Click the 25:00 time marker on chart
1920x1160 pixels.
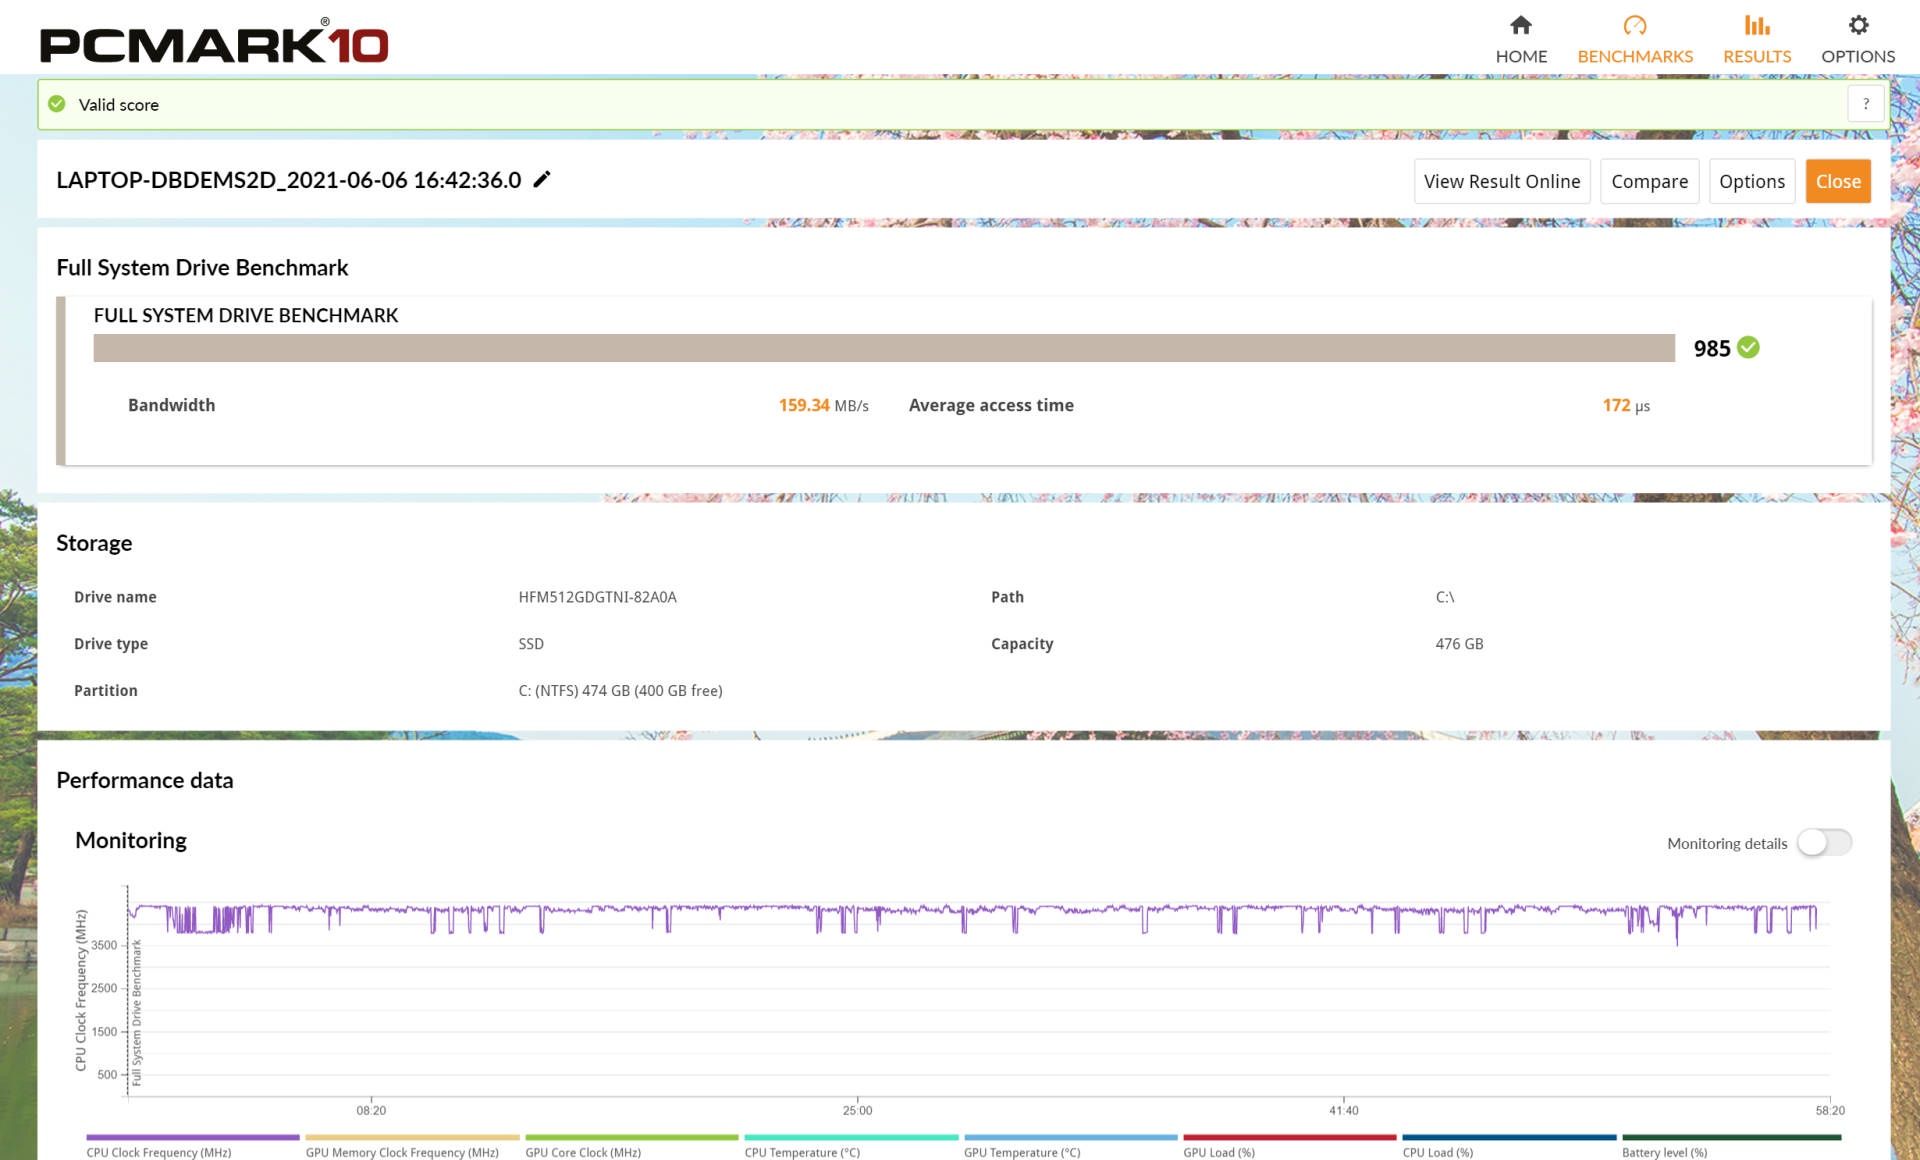click(857, 1110)
